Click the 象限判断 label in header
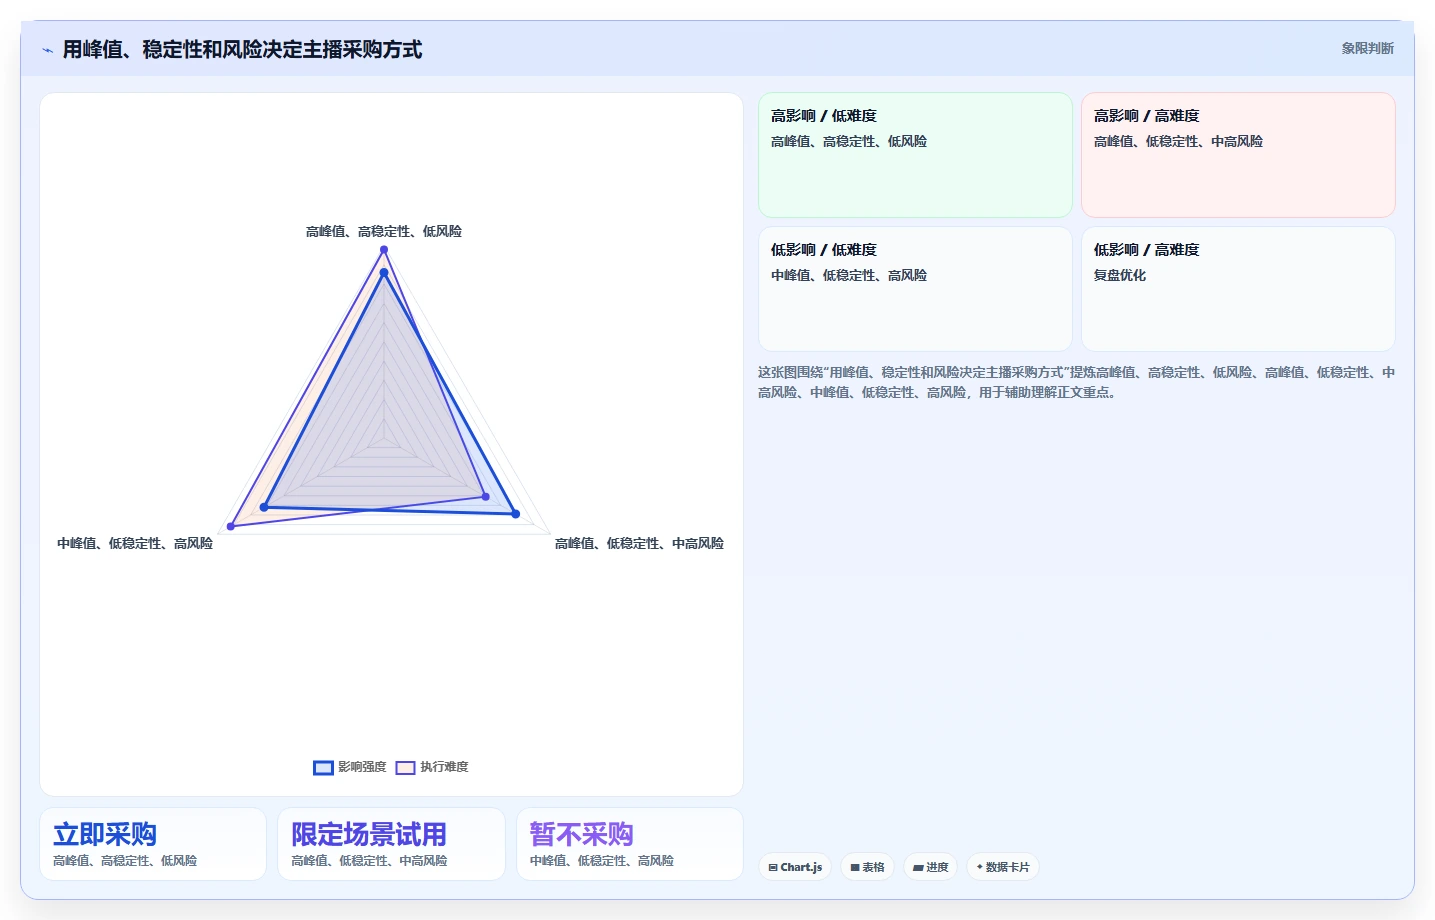This screenshot has height=920, width=1435. (x=1367, y=48)
